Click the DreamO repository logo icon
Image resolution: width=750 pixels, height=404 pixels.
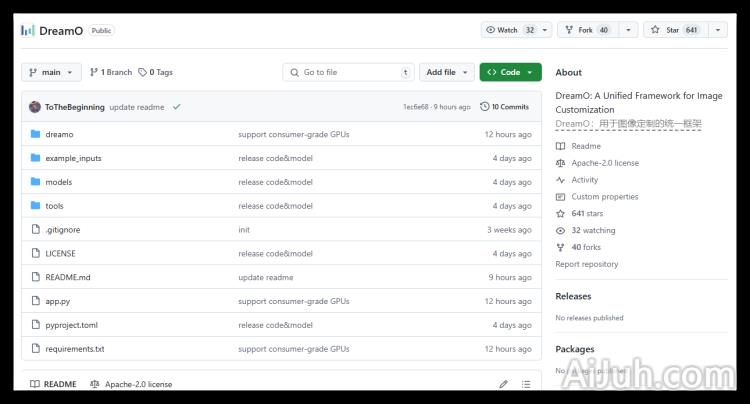[28, 30]
